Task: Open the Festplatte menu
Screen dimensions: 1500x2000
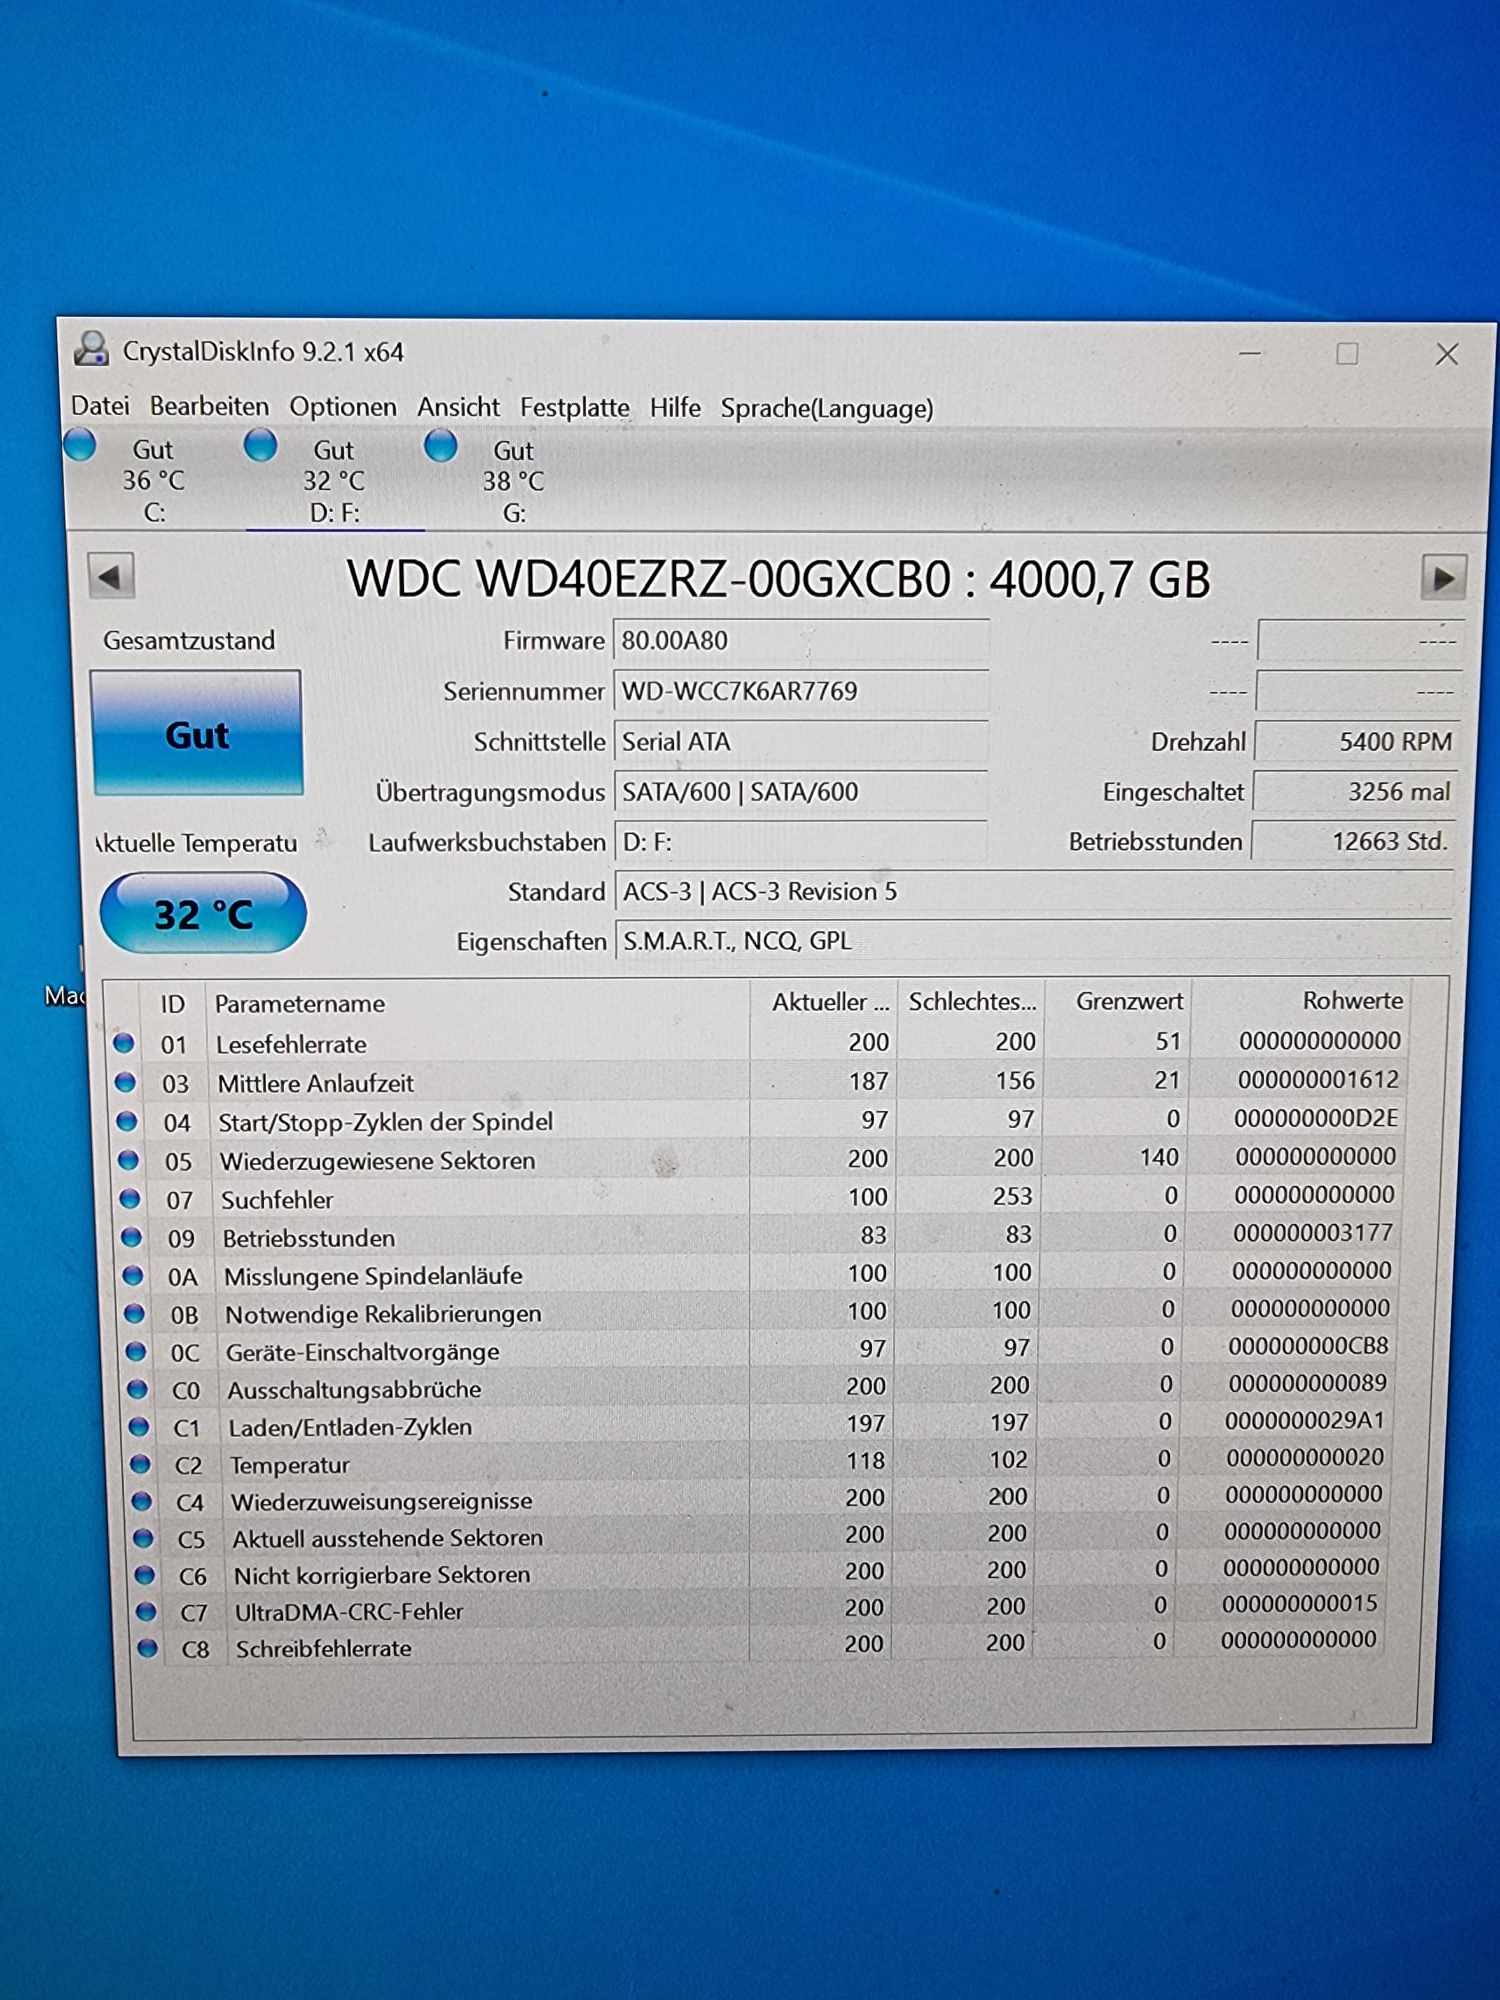Action: pyautogui.click(x=575, y=408)
